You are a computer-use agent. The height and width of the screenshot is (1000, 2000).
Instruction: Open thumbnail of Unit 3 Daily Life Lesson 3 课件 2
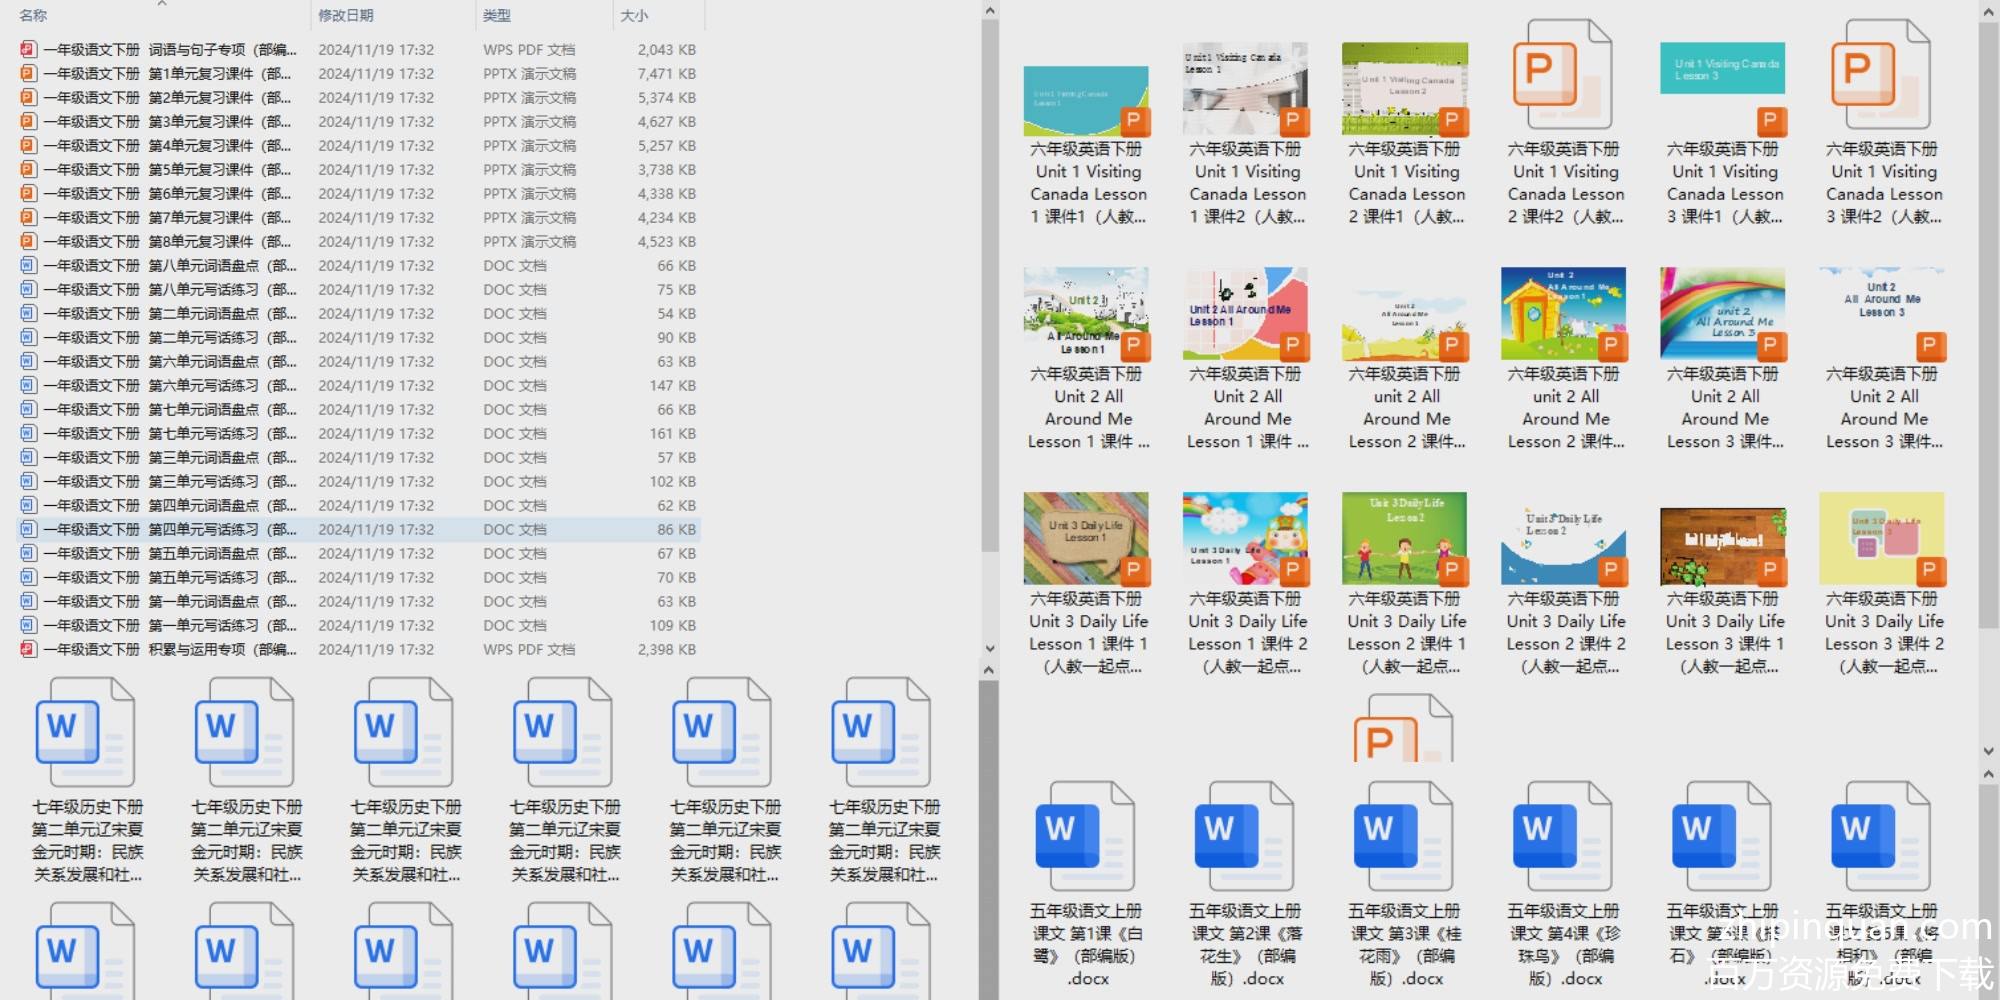1882,538
